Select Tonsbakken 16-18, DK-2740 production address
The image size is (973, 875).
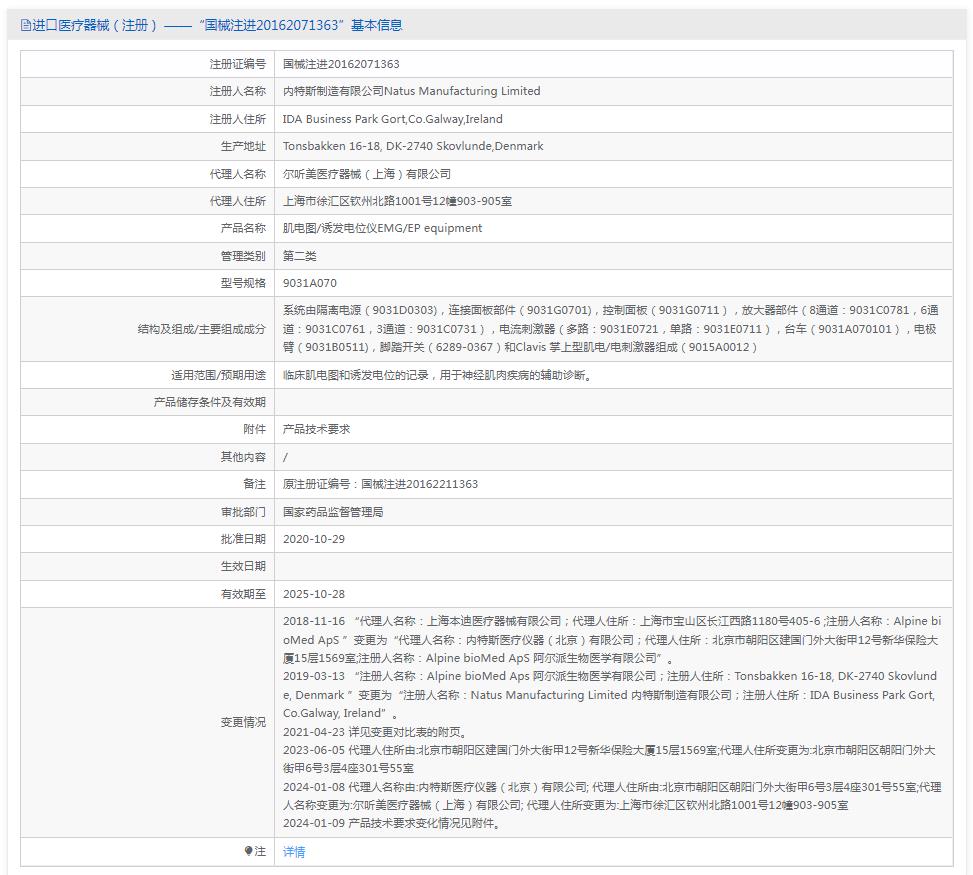click(413, 146)
